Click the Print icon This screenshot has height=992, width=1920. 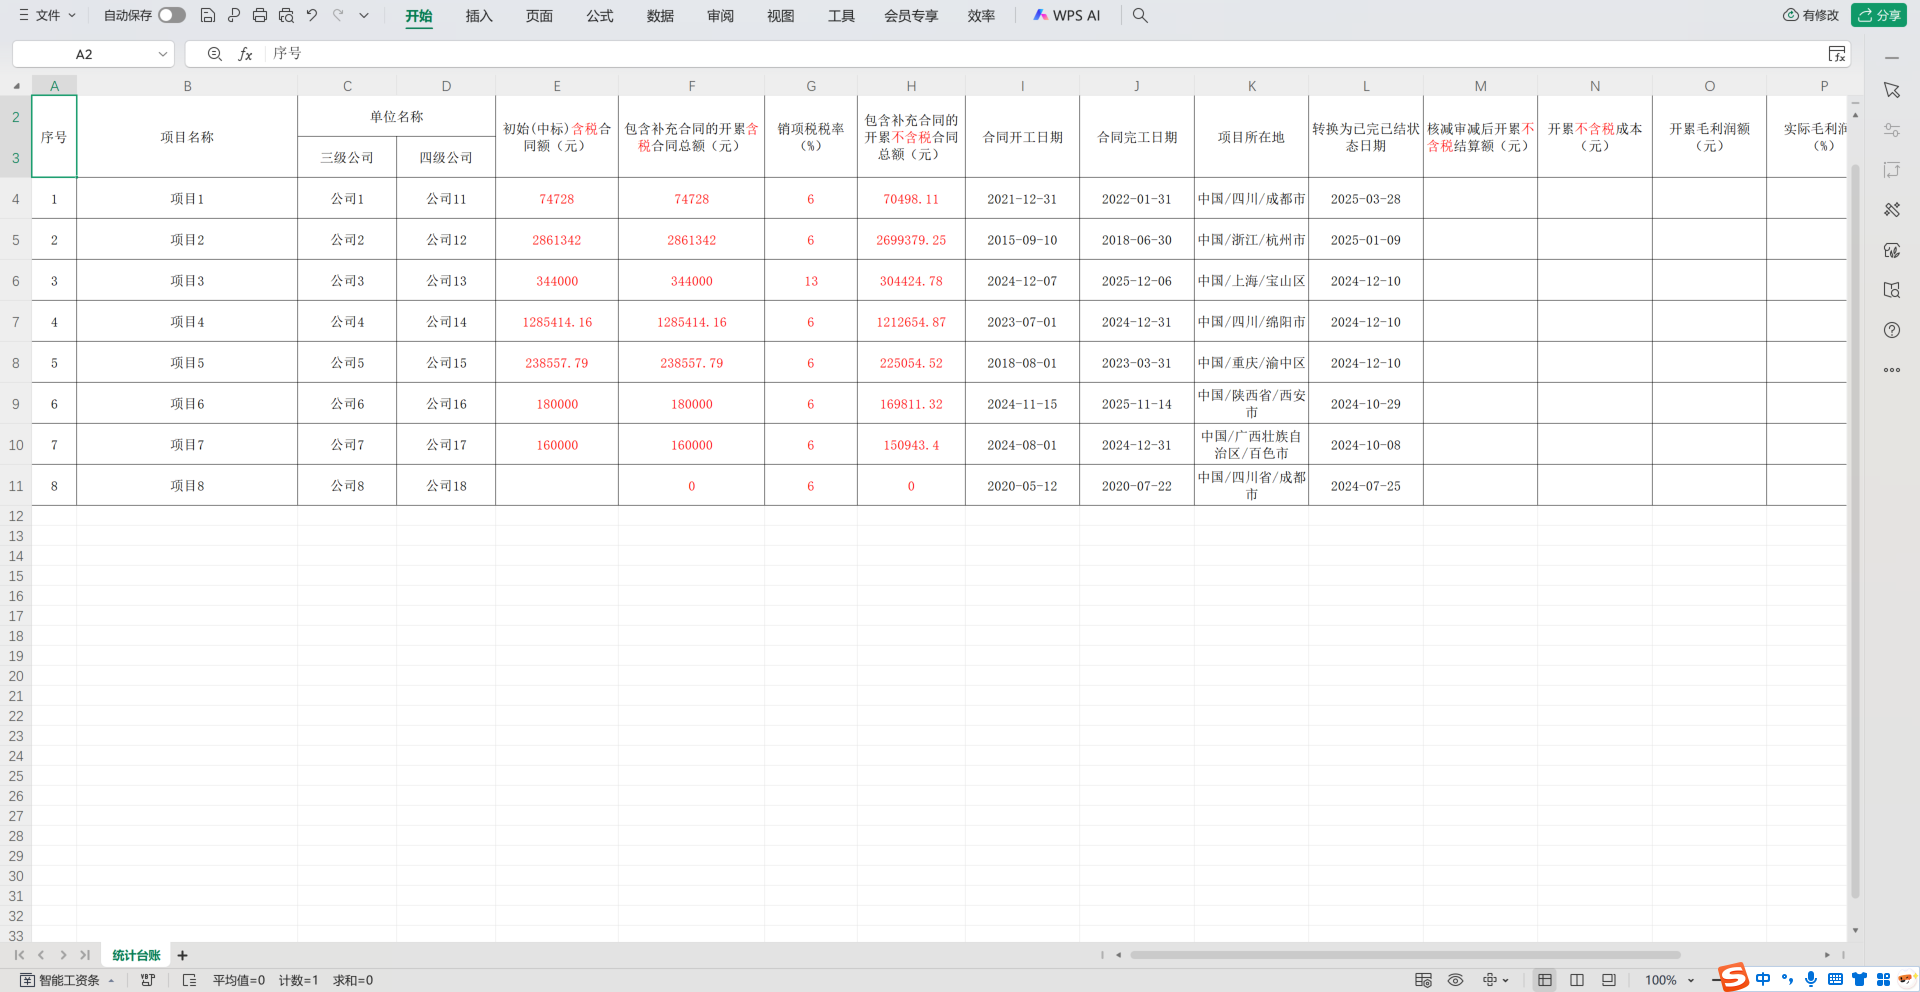260,15
